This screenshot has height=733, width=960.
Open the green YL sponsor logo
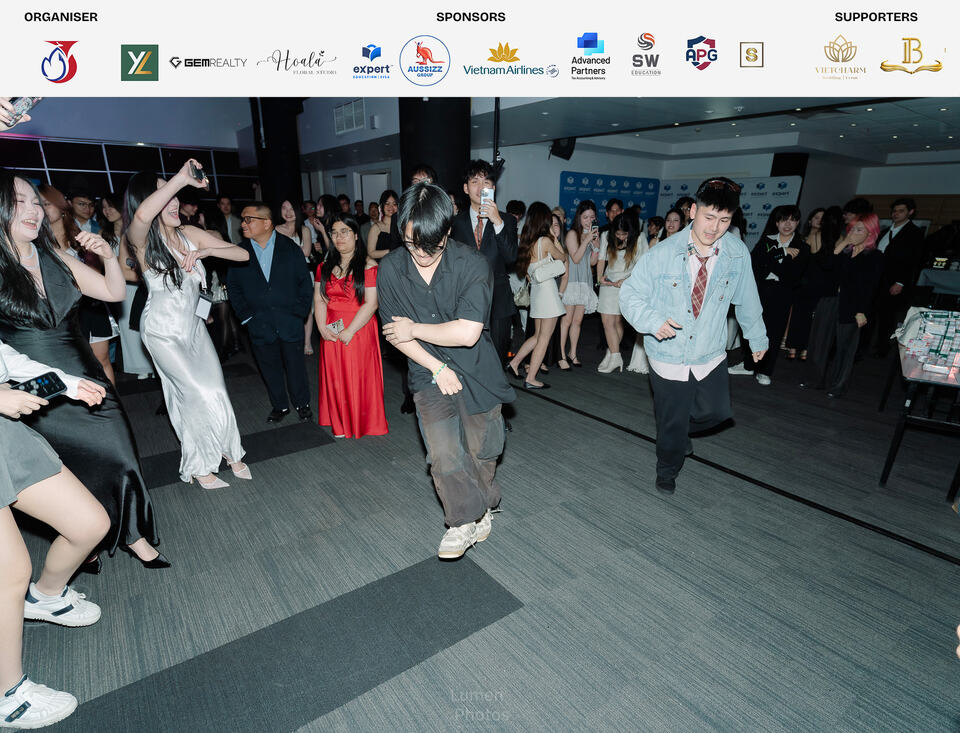[x=140, y=62]
